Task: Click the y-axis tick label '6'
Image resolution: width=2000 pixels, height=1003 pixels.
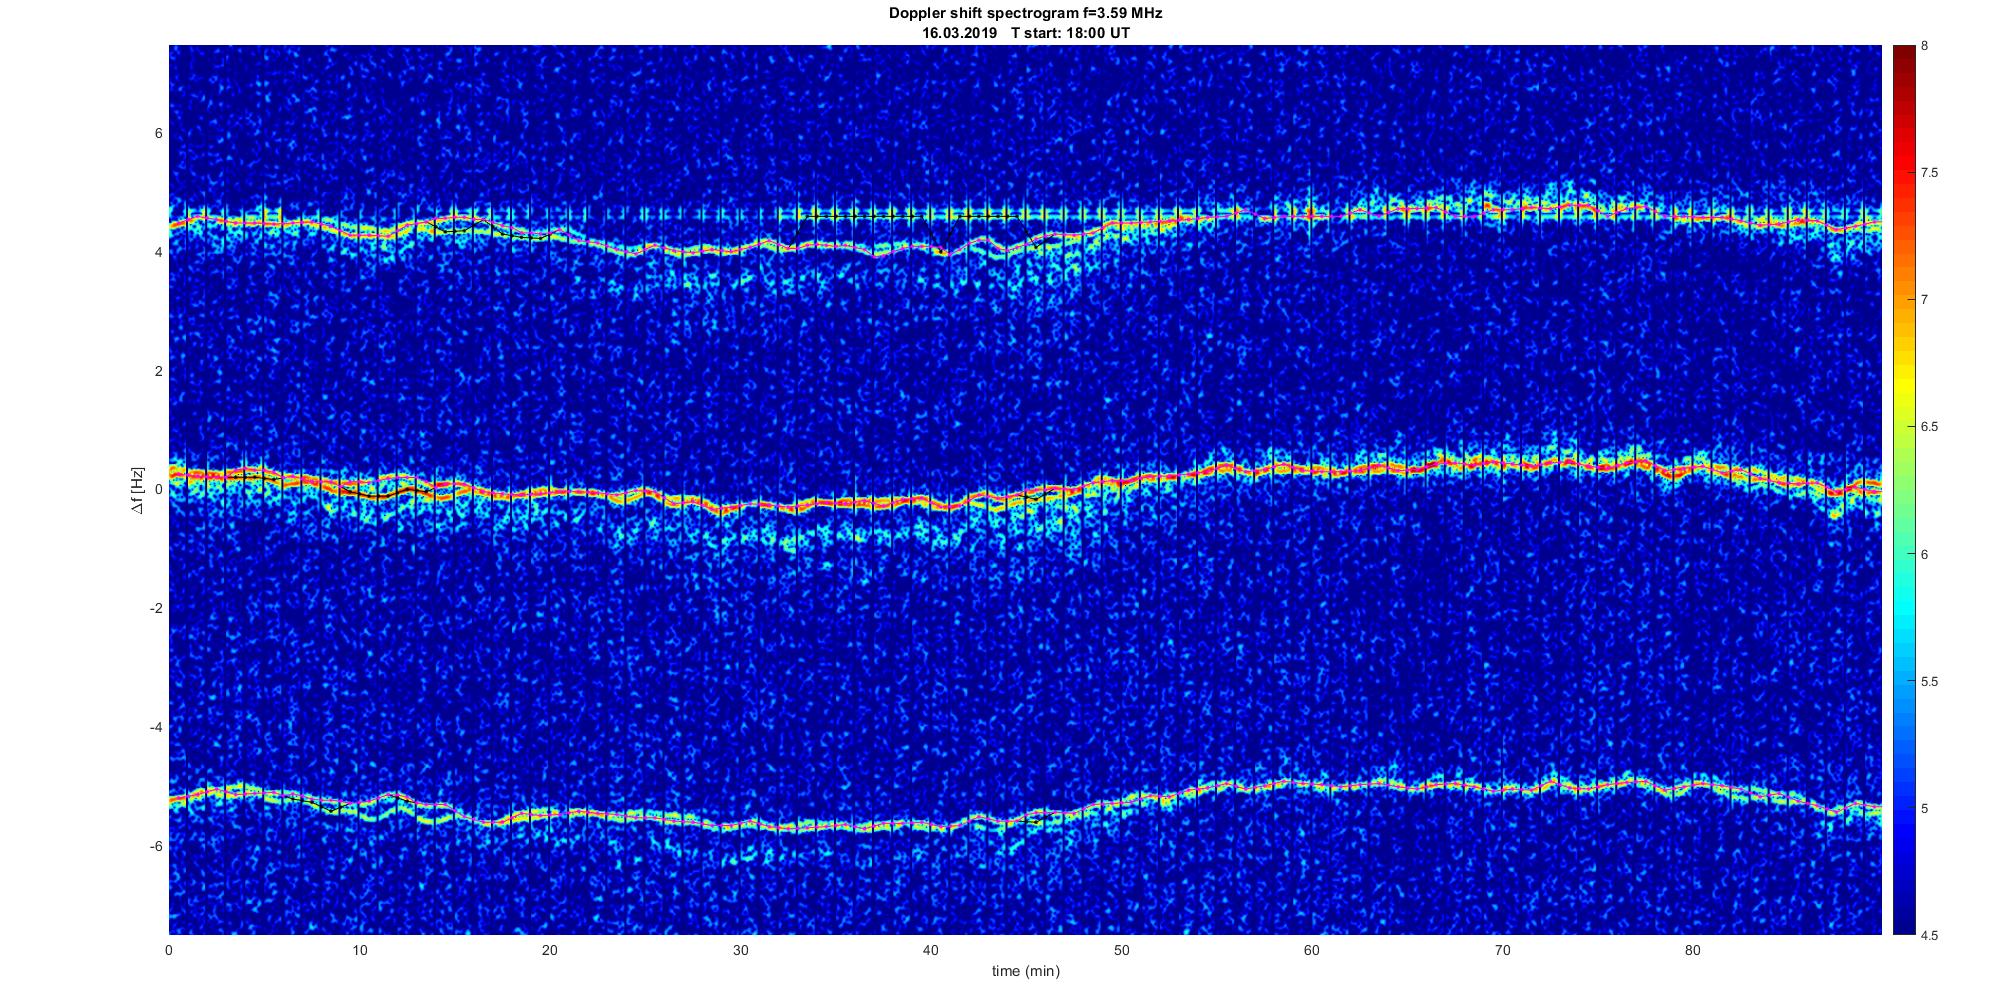Action: (158, 134)
